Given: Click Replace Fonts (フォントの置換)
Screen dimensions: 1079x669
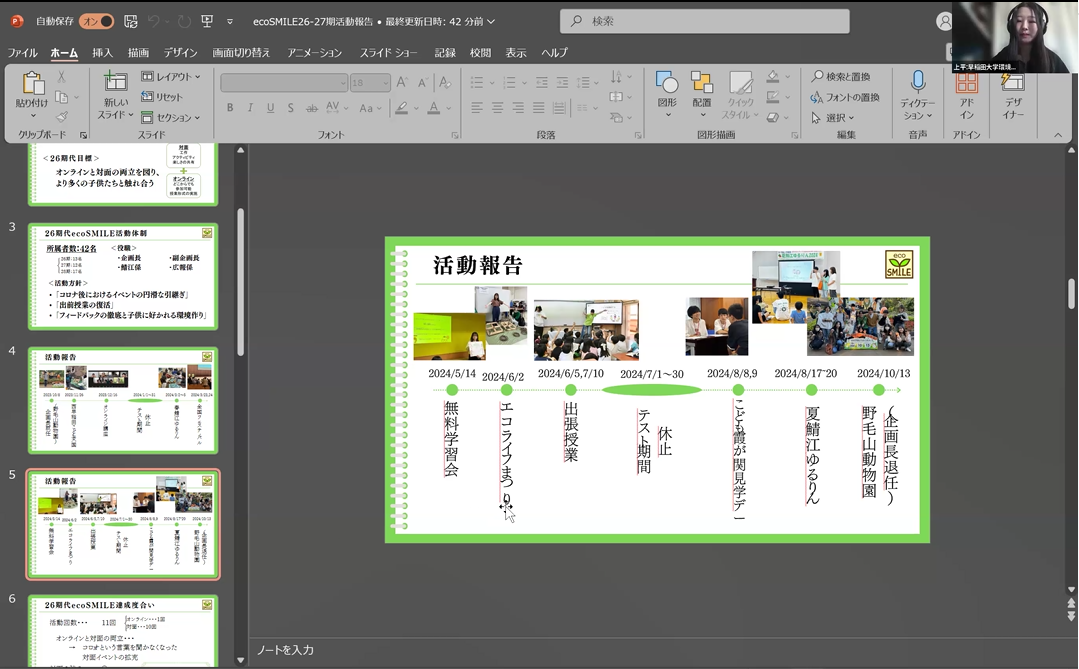Looking at the screenshot, I should [845, 97].
